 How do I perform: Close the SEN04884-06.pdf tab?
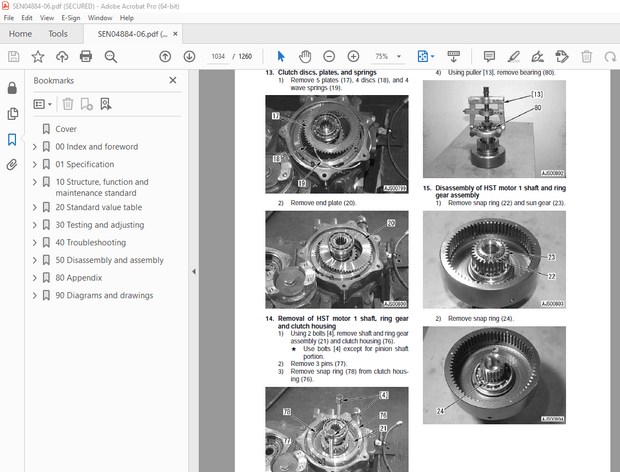click(x=175, y=34)
